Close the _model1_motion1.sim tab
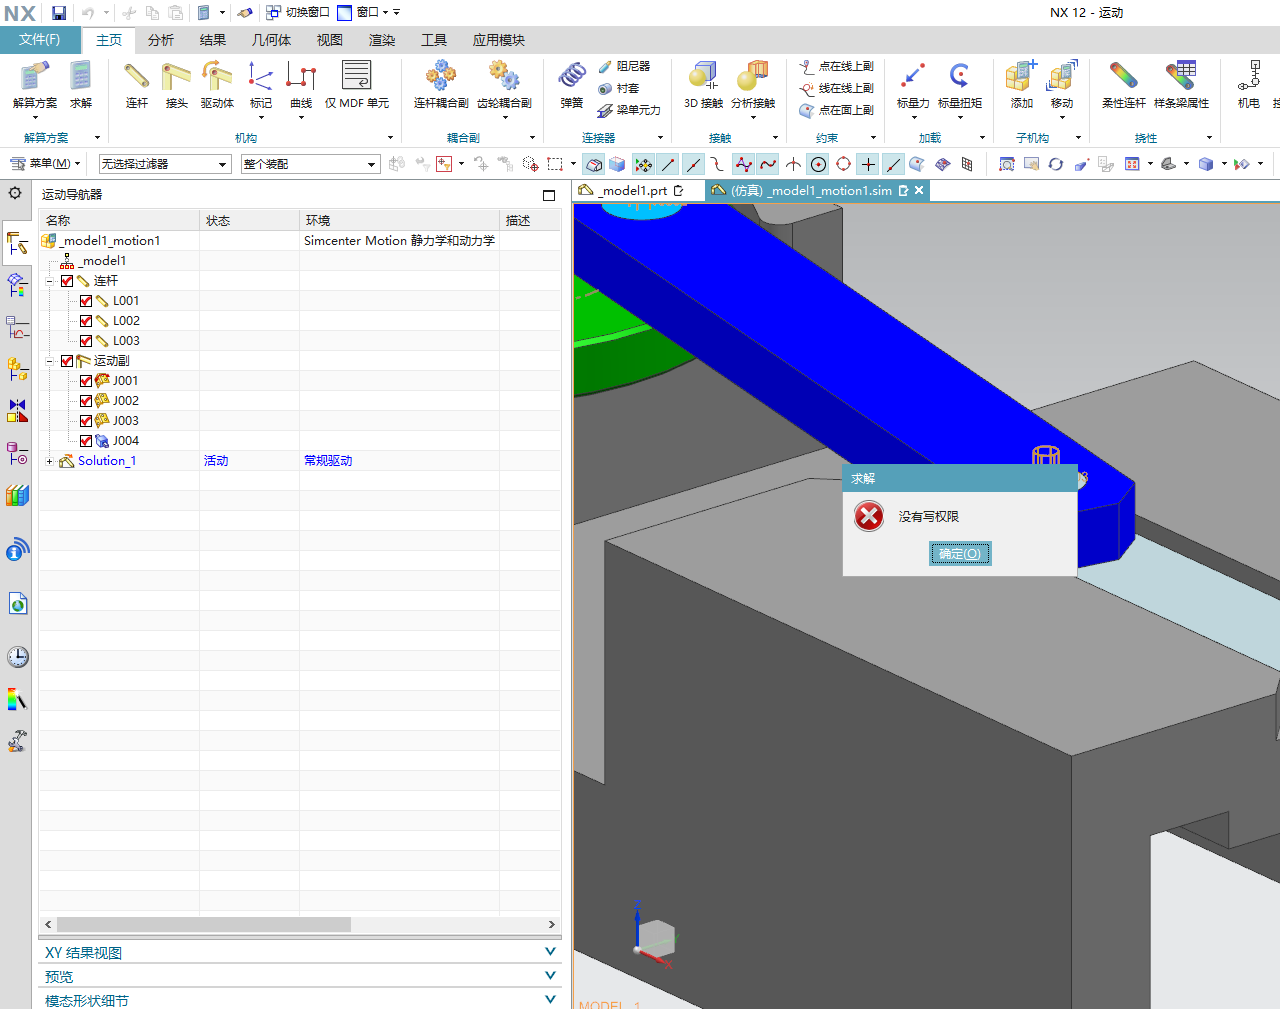 (919, 190)
